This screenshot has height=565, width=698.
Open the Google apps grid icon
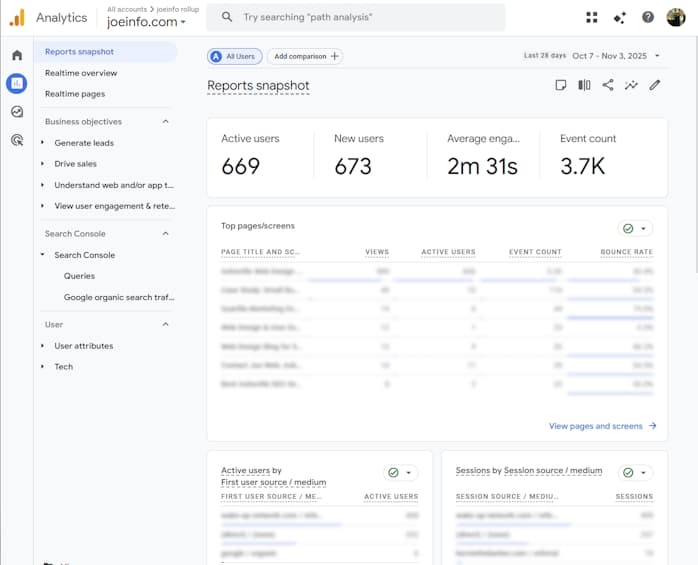coord(592,17)
